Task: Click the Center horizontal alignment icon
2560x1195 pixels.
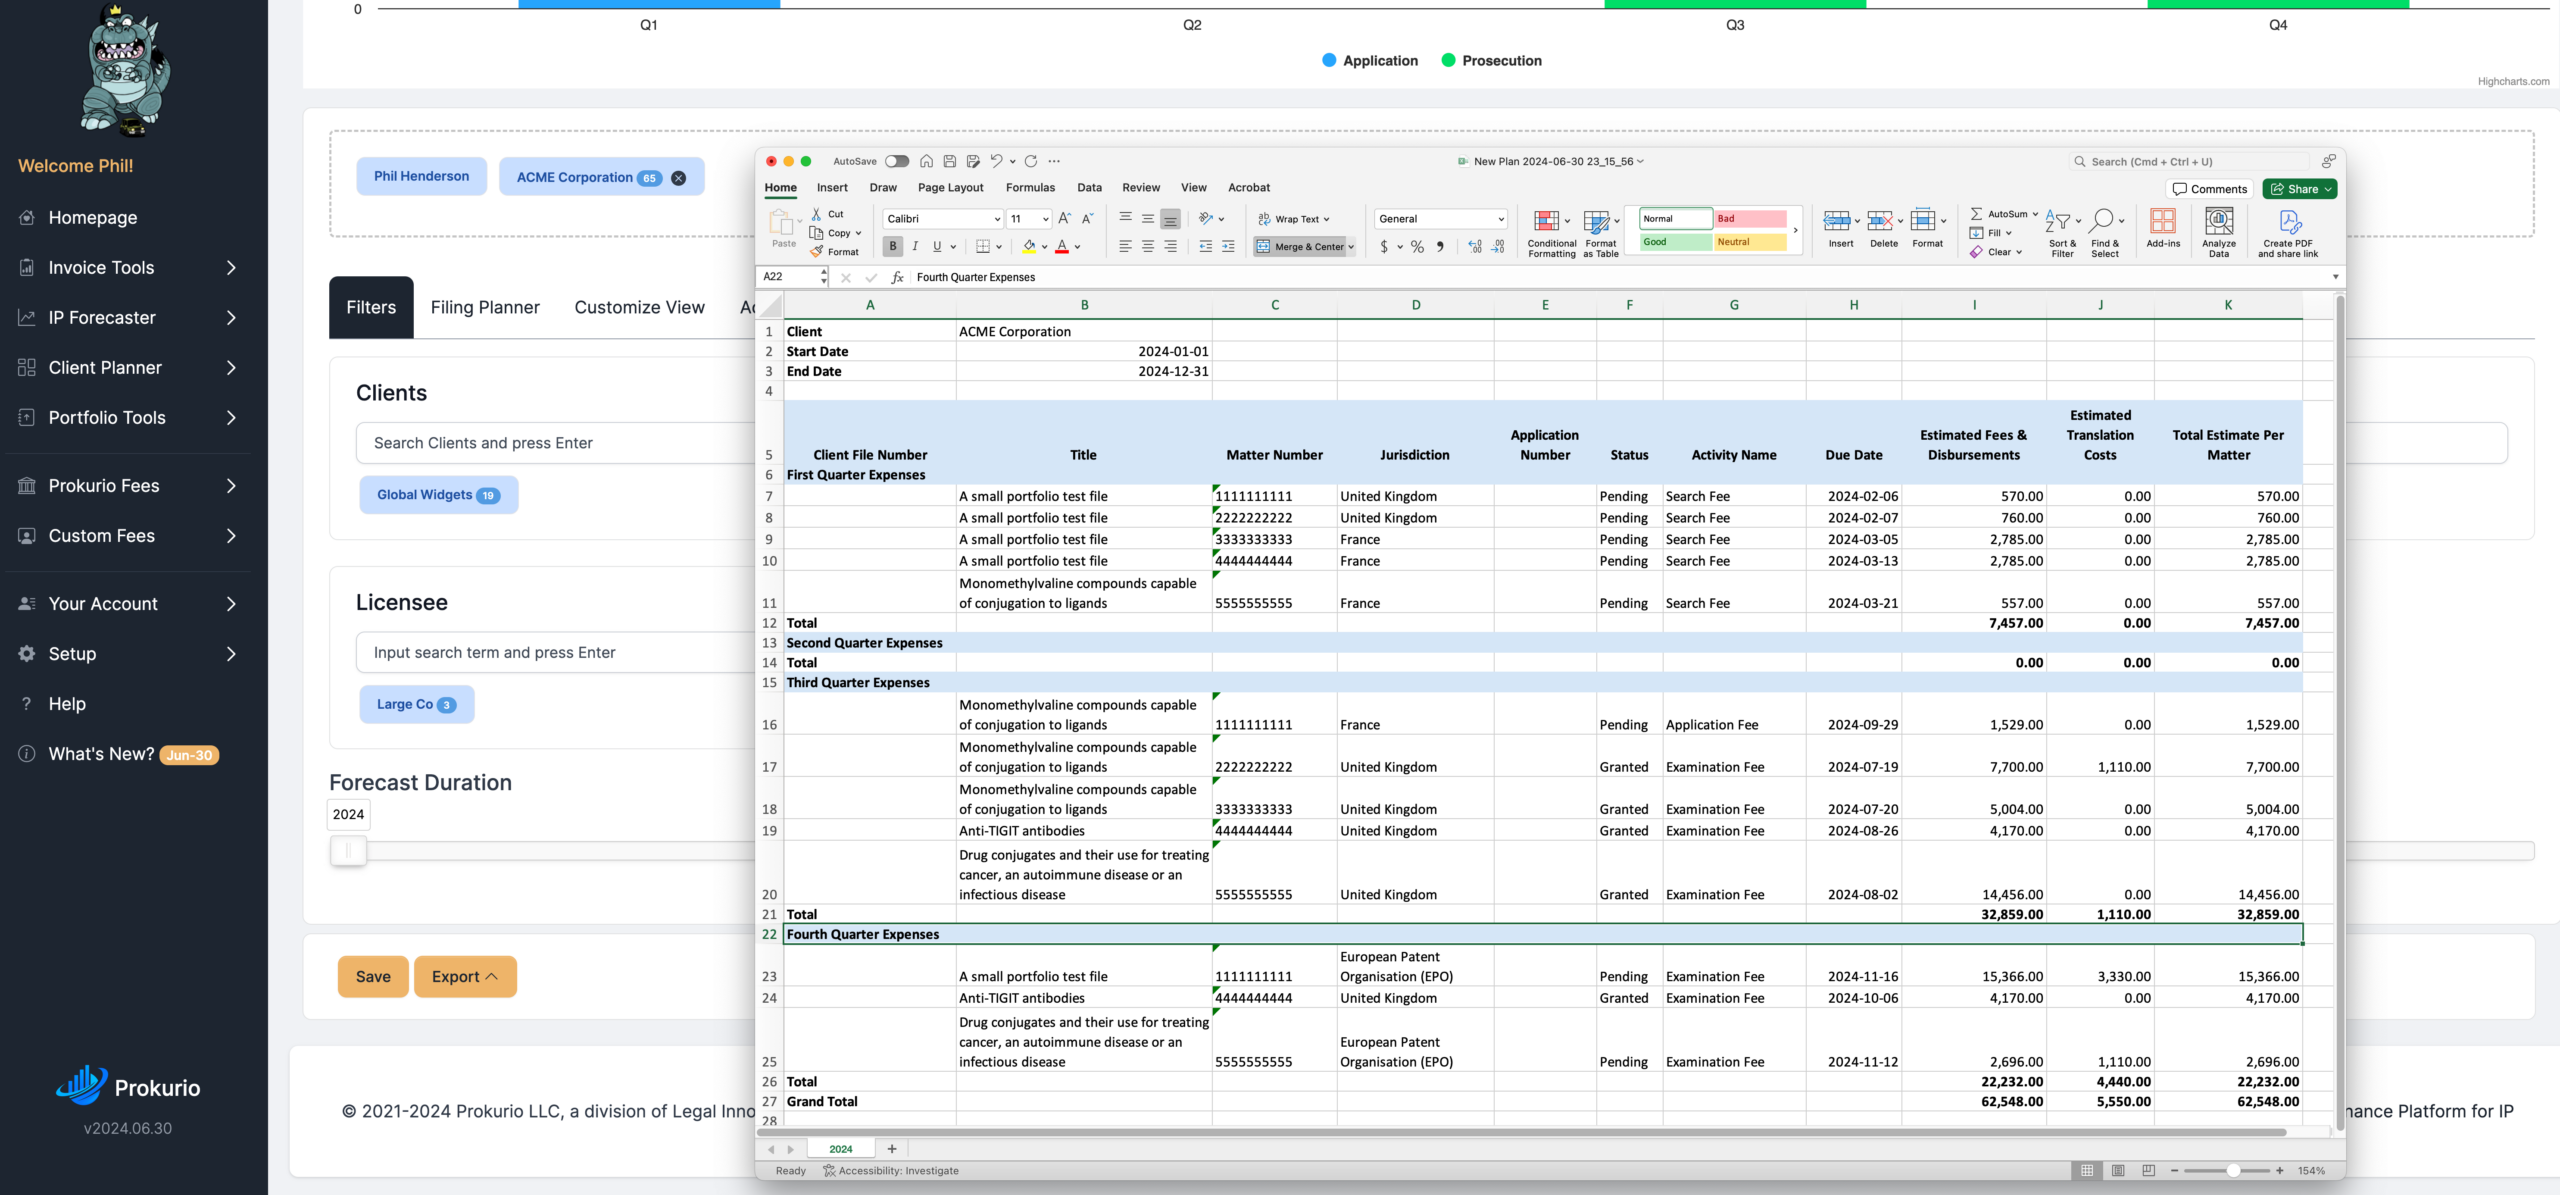Action: (1148, 247)
